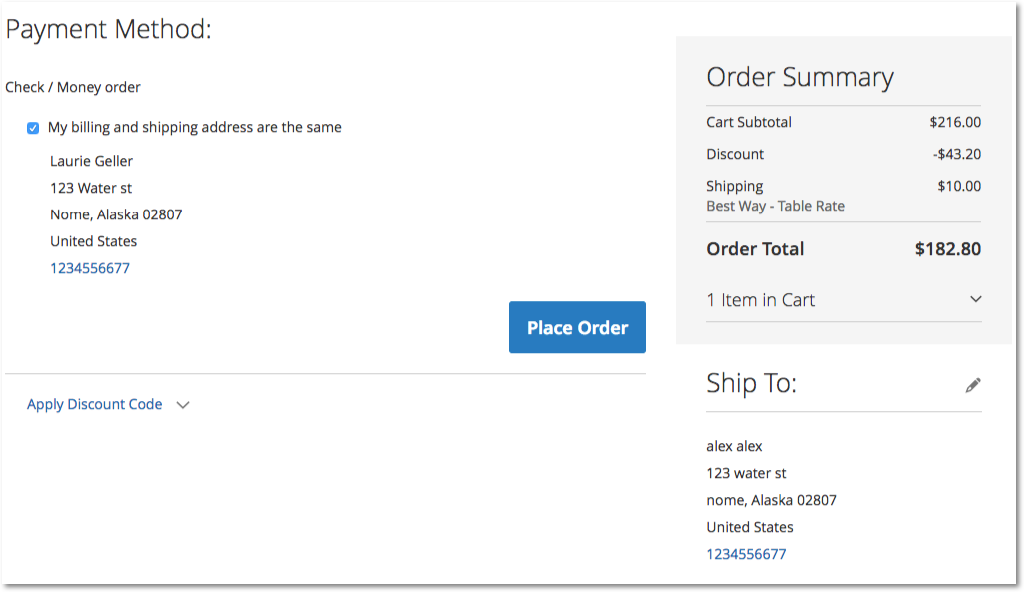Image resolution: width=1024 pixels, height=592 pixels.
Task: Click the chevron next to Apply Discount Code
Action: point(183,405)
